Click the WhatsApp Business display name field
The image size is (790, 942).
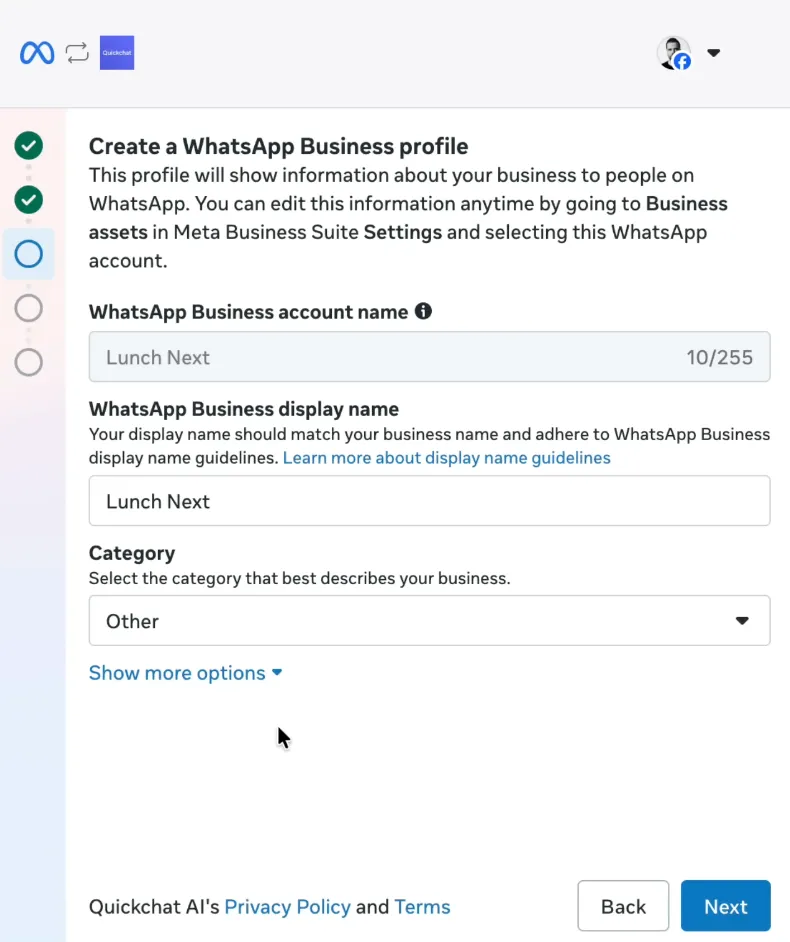pyautogui.click(x=429, y=501)
